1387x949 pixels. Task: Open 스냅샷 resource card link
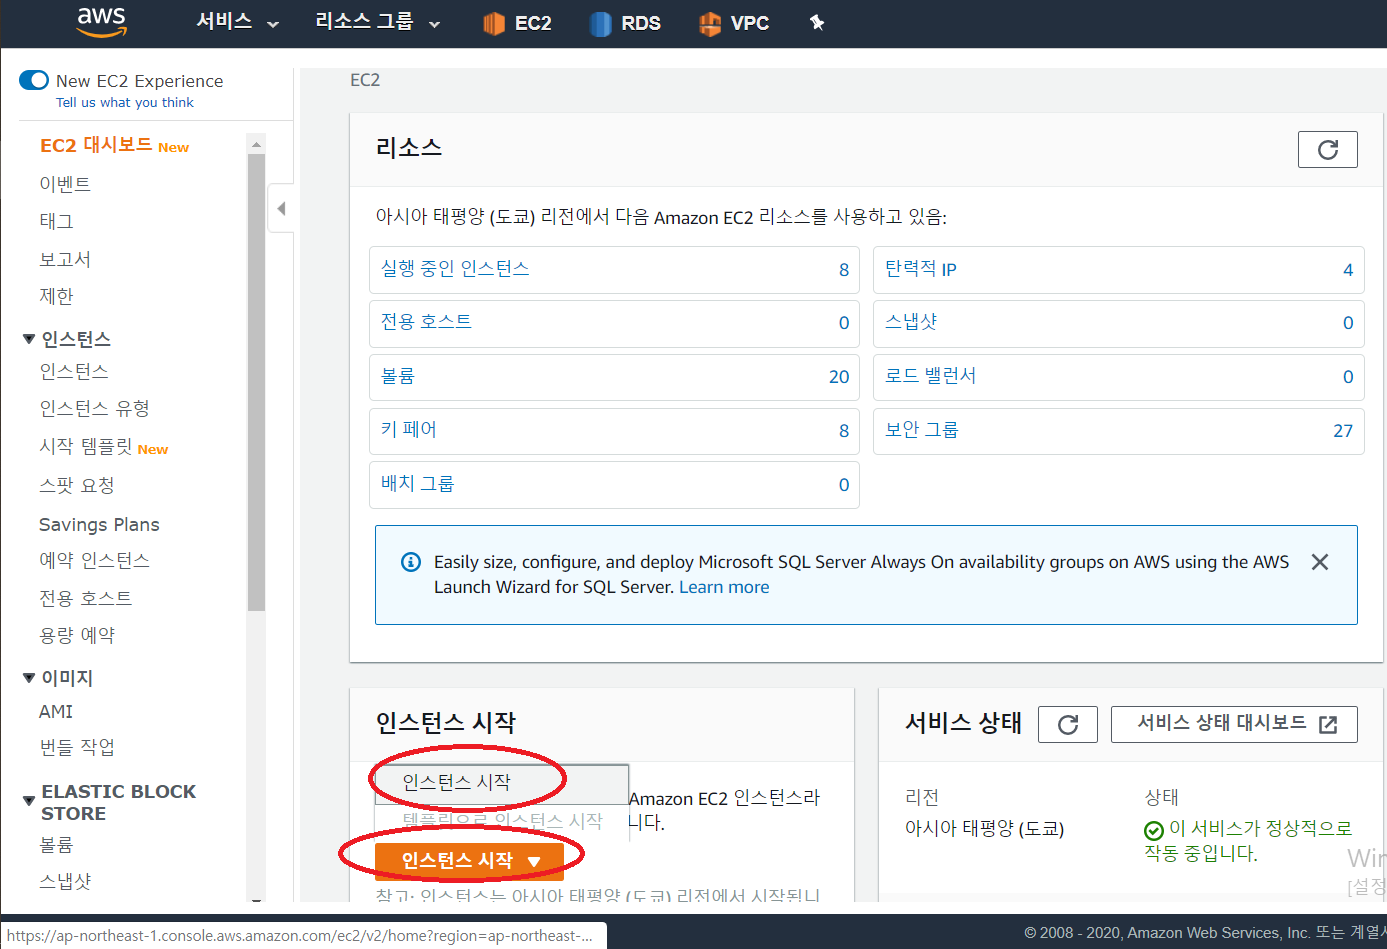click(x=911, y=321)
